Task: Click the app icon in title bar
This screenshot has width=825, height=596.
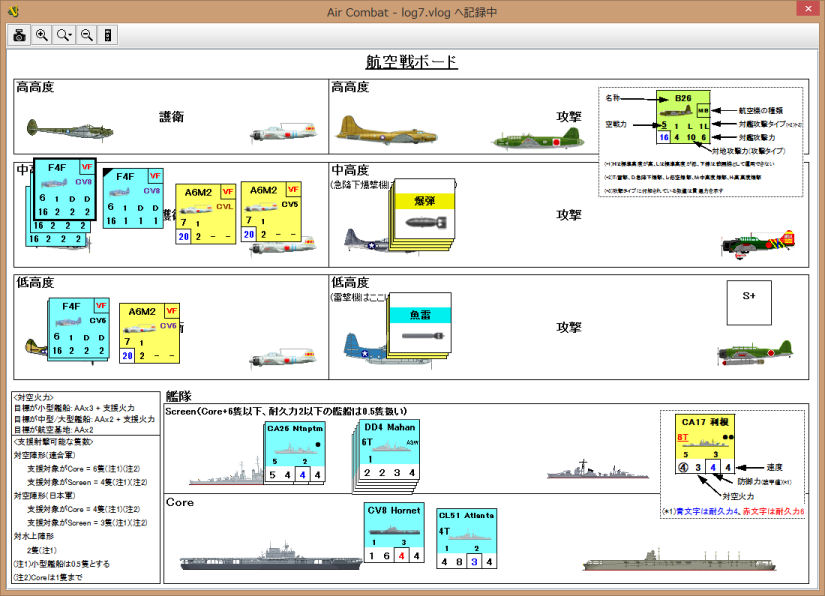Action: (14, 11)
